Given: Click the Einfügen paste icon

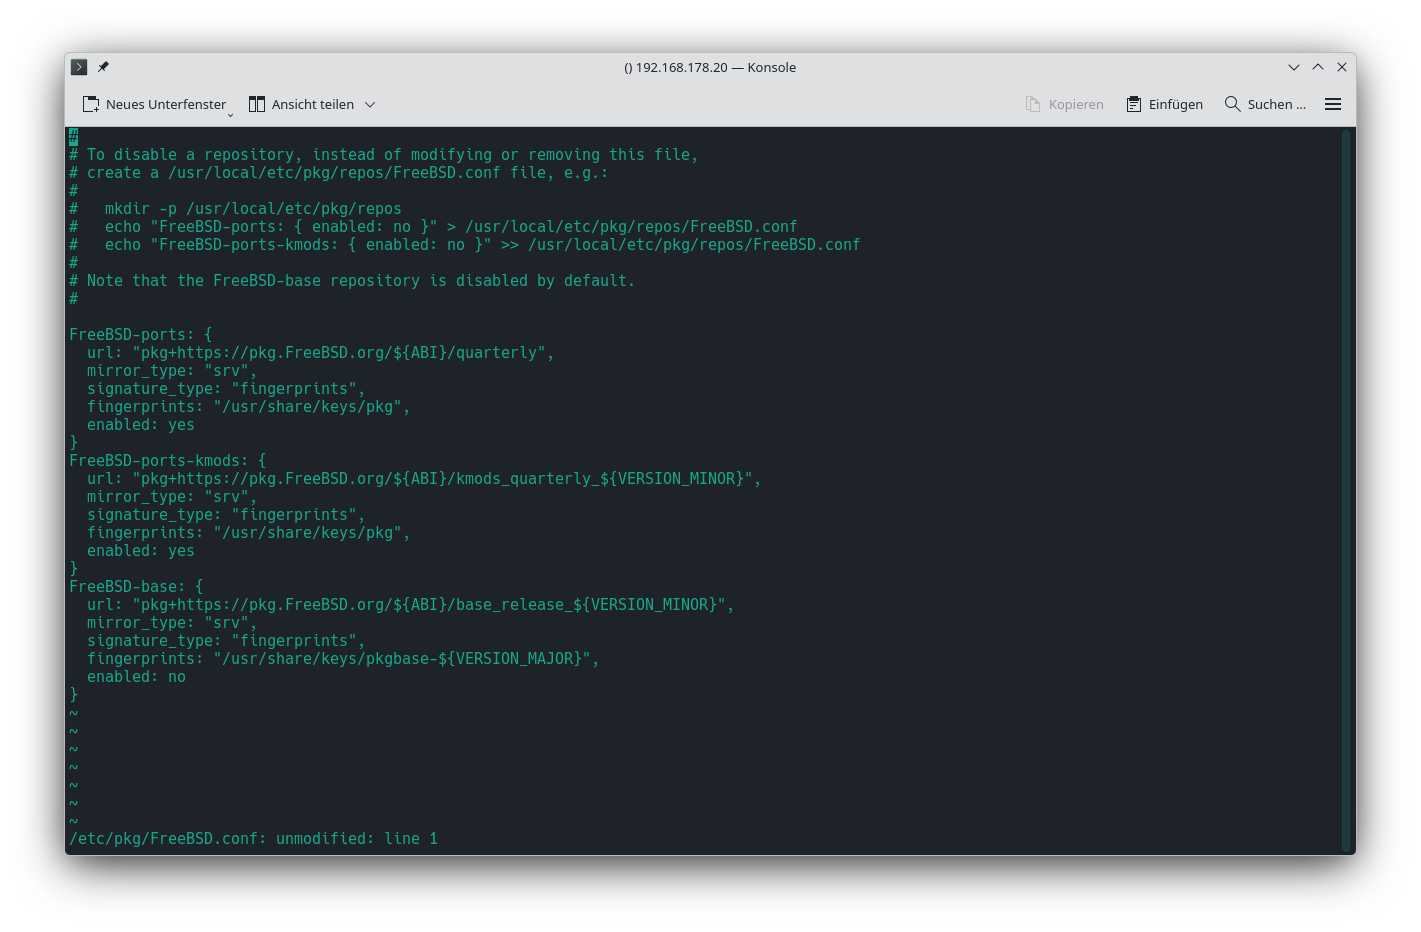Looking at the screenshot, I should pyautogui.click(x=1133, y=104).
